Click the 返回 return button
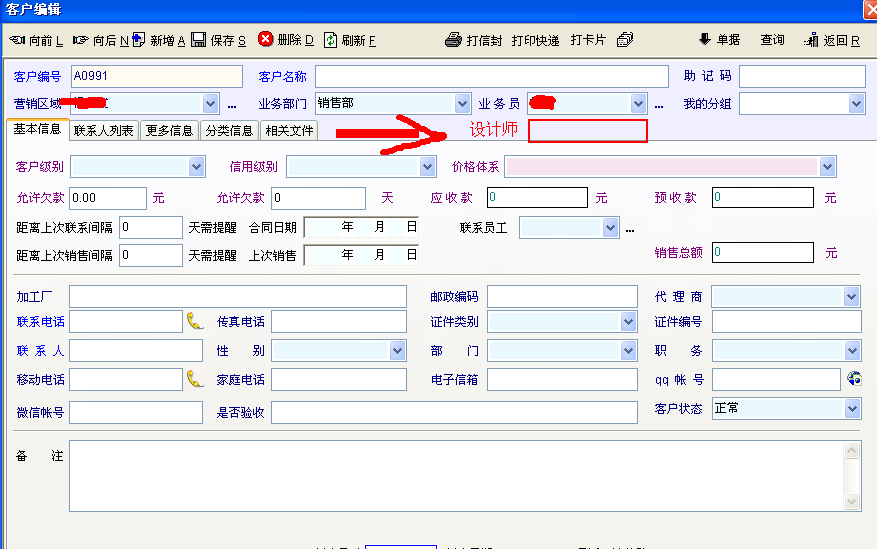This screenshot has width=877, height=549. click(832, 41)
